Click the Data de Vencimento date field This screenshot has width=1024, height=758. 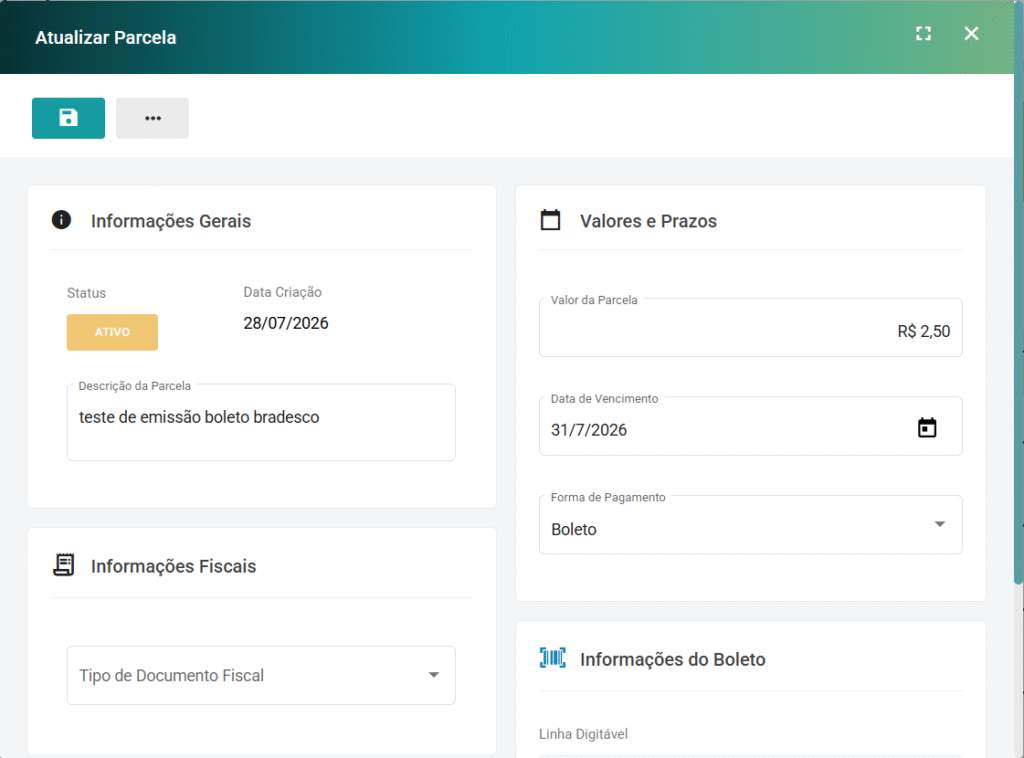coord(750,426)
